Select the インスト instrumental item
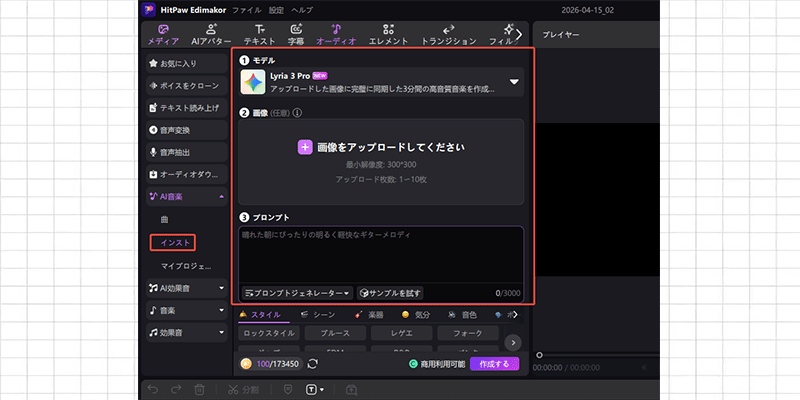 (x=173, y=243)
